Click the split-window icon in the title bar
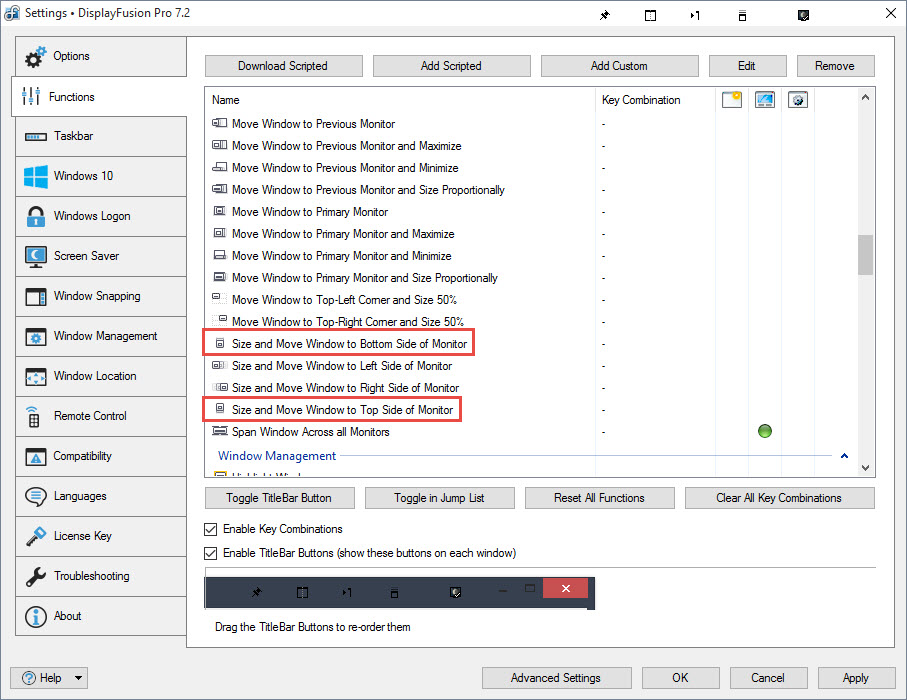Screen dimensions: 907x700 click(x=650, y=16)
